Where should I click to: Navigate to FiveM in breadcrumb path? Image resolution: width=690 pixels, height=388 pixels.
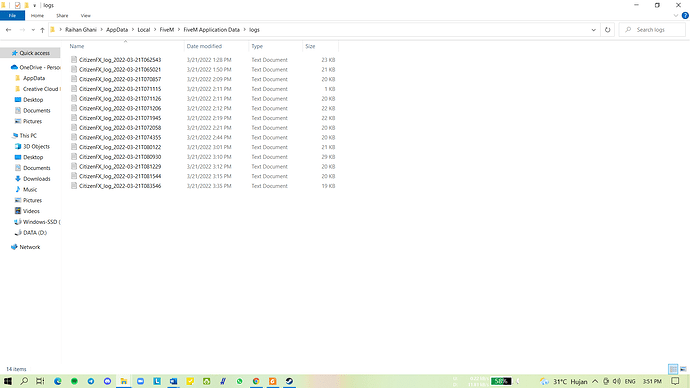(167, 30)
